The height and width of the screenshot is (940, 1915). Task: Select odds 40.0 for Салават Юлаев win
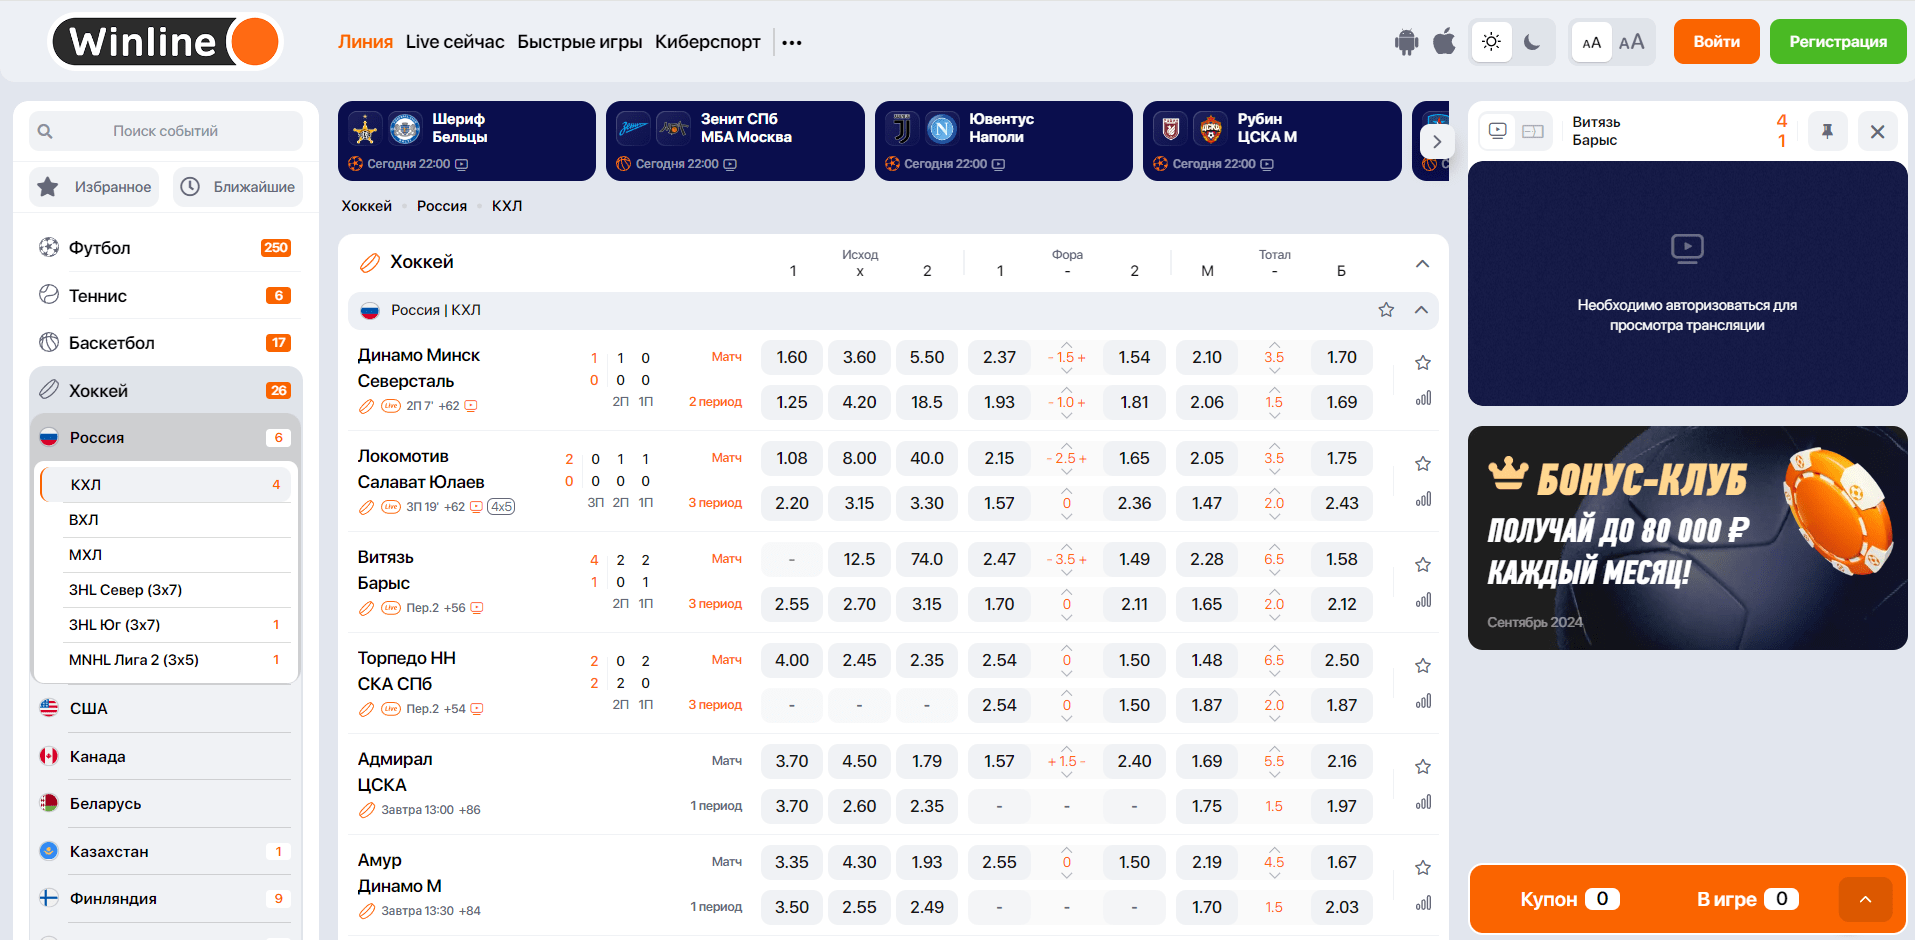(927, 458)
